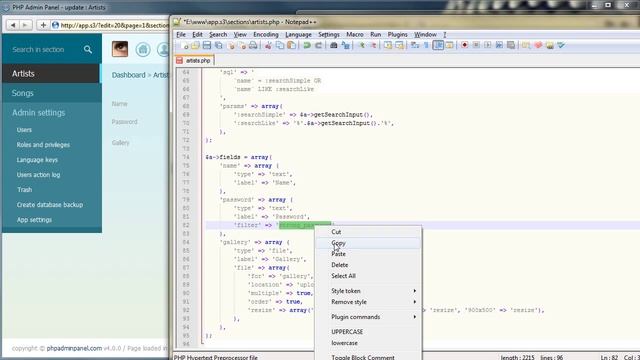
Task: Open Find with the binoculars icon
Action: pos(333,45)
